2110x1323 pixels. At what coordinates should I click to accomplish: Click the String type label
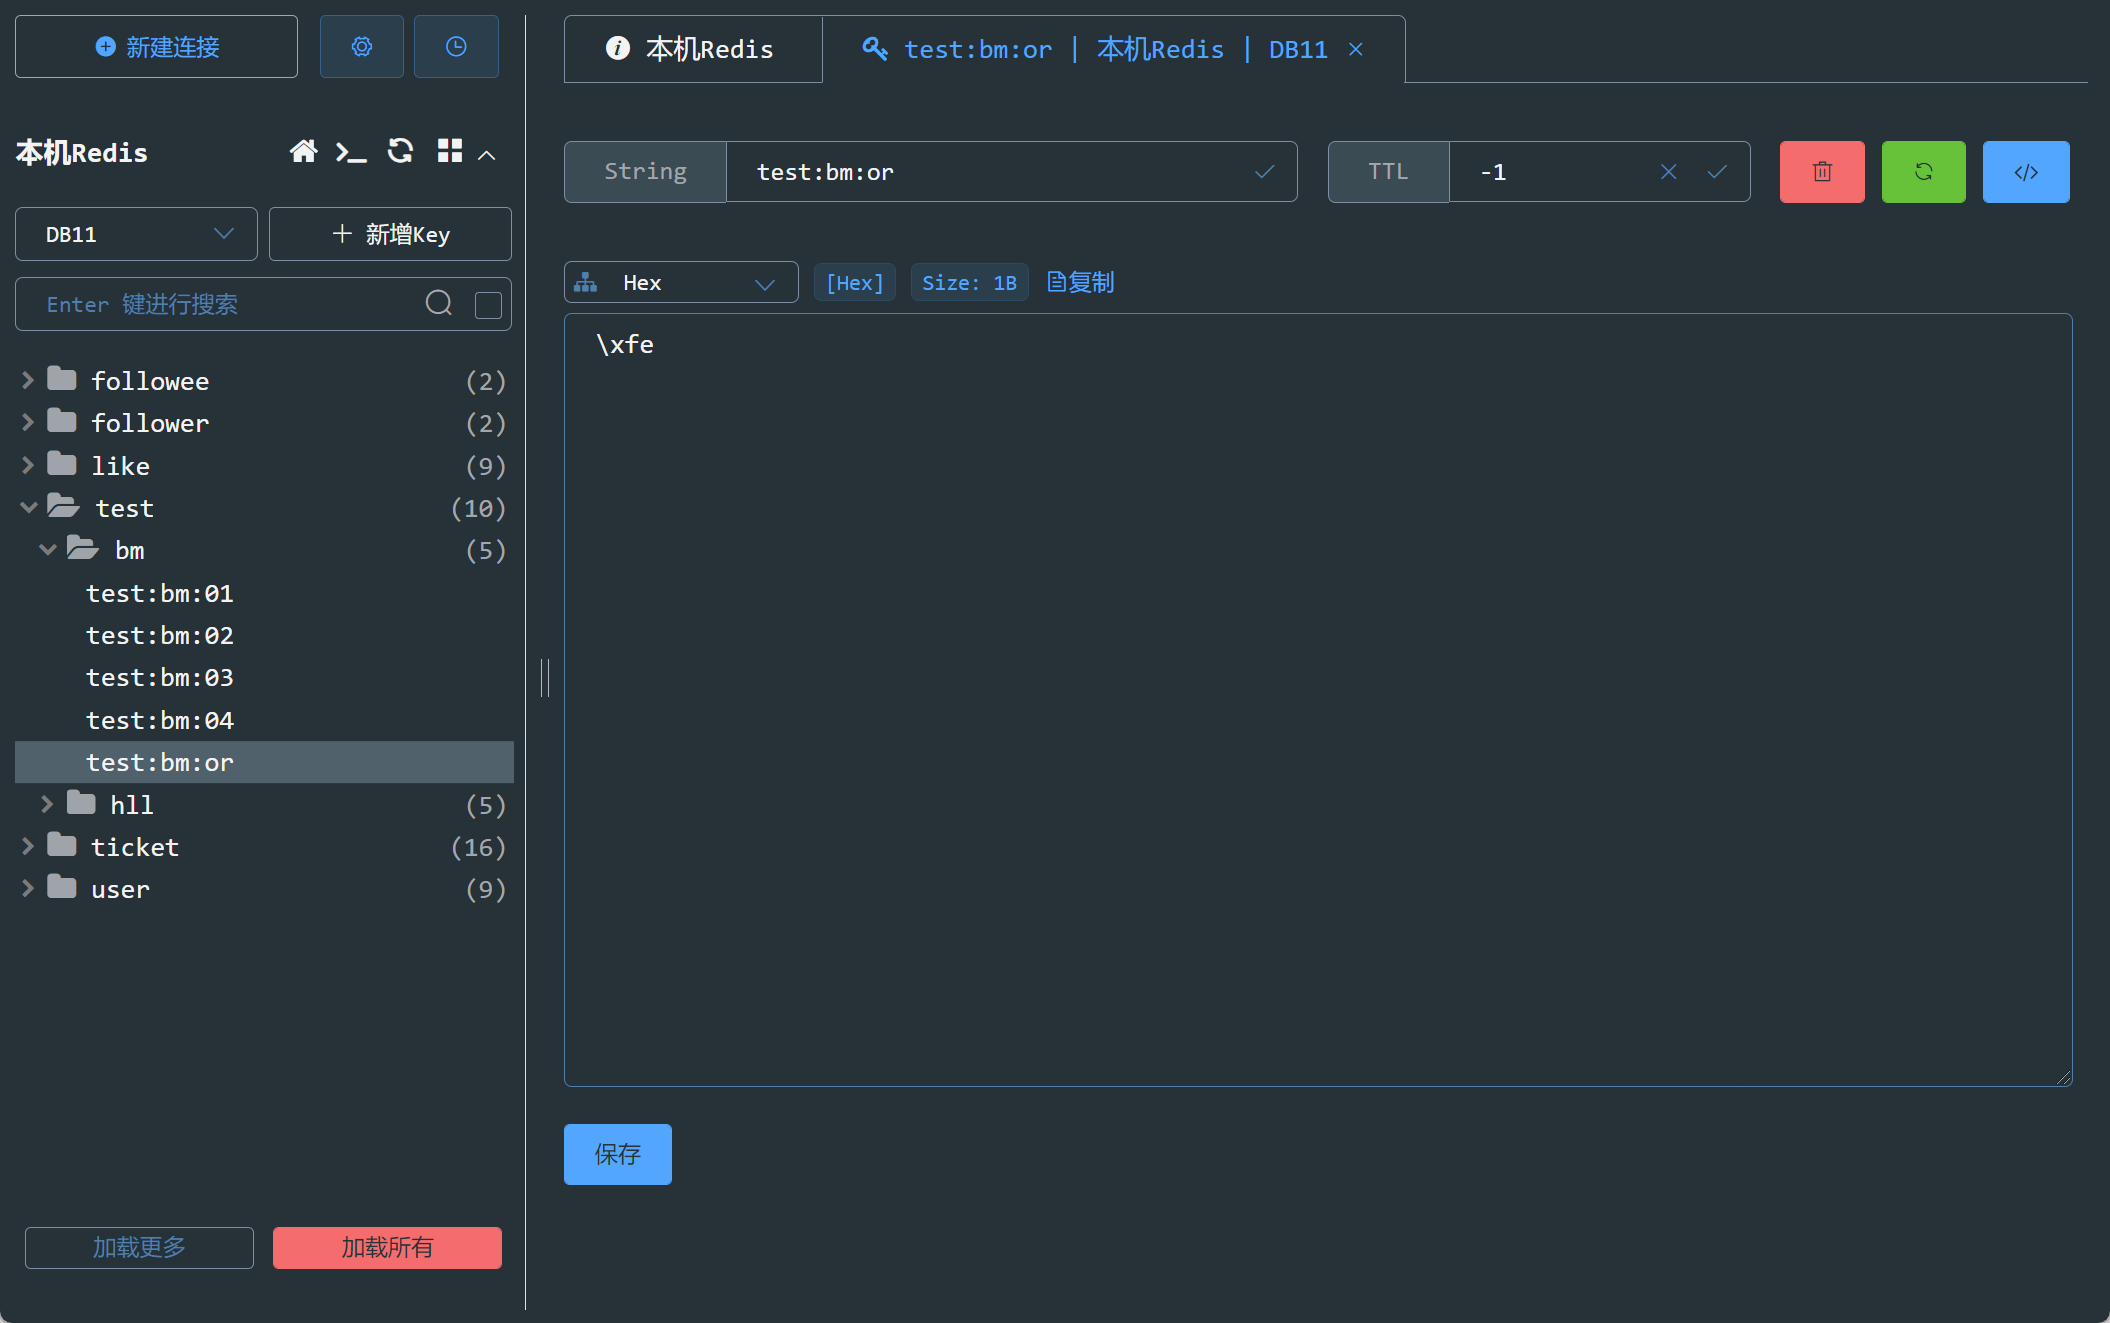(645, 172)
